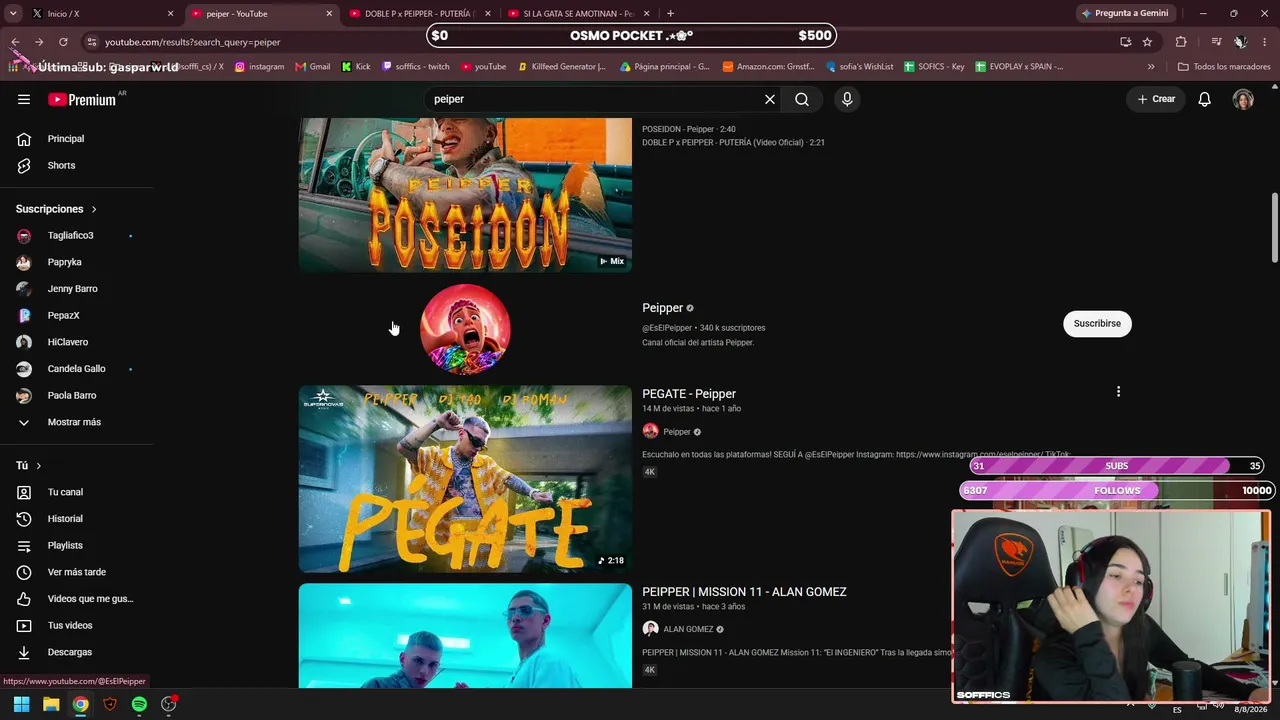Play the PEGATE video thumbnail
1280x720 pixels.
(x=465, y=479)
